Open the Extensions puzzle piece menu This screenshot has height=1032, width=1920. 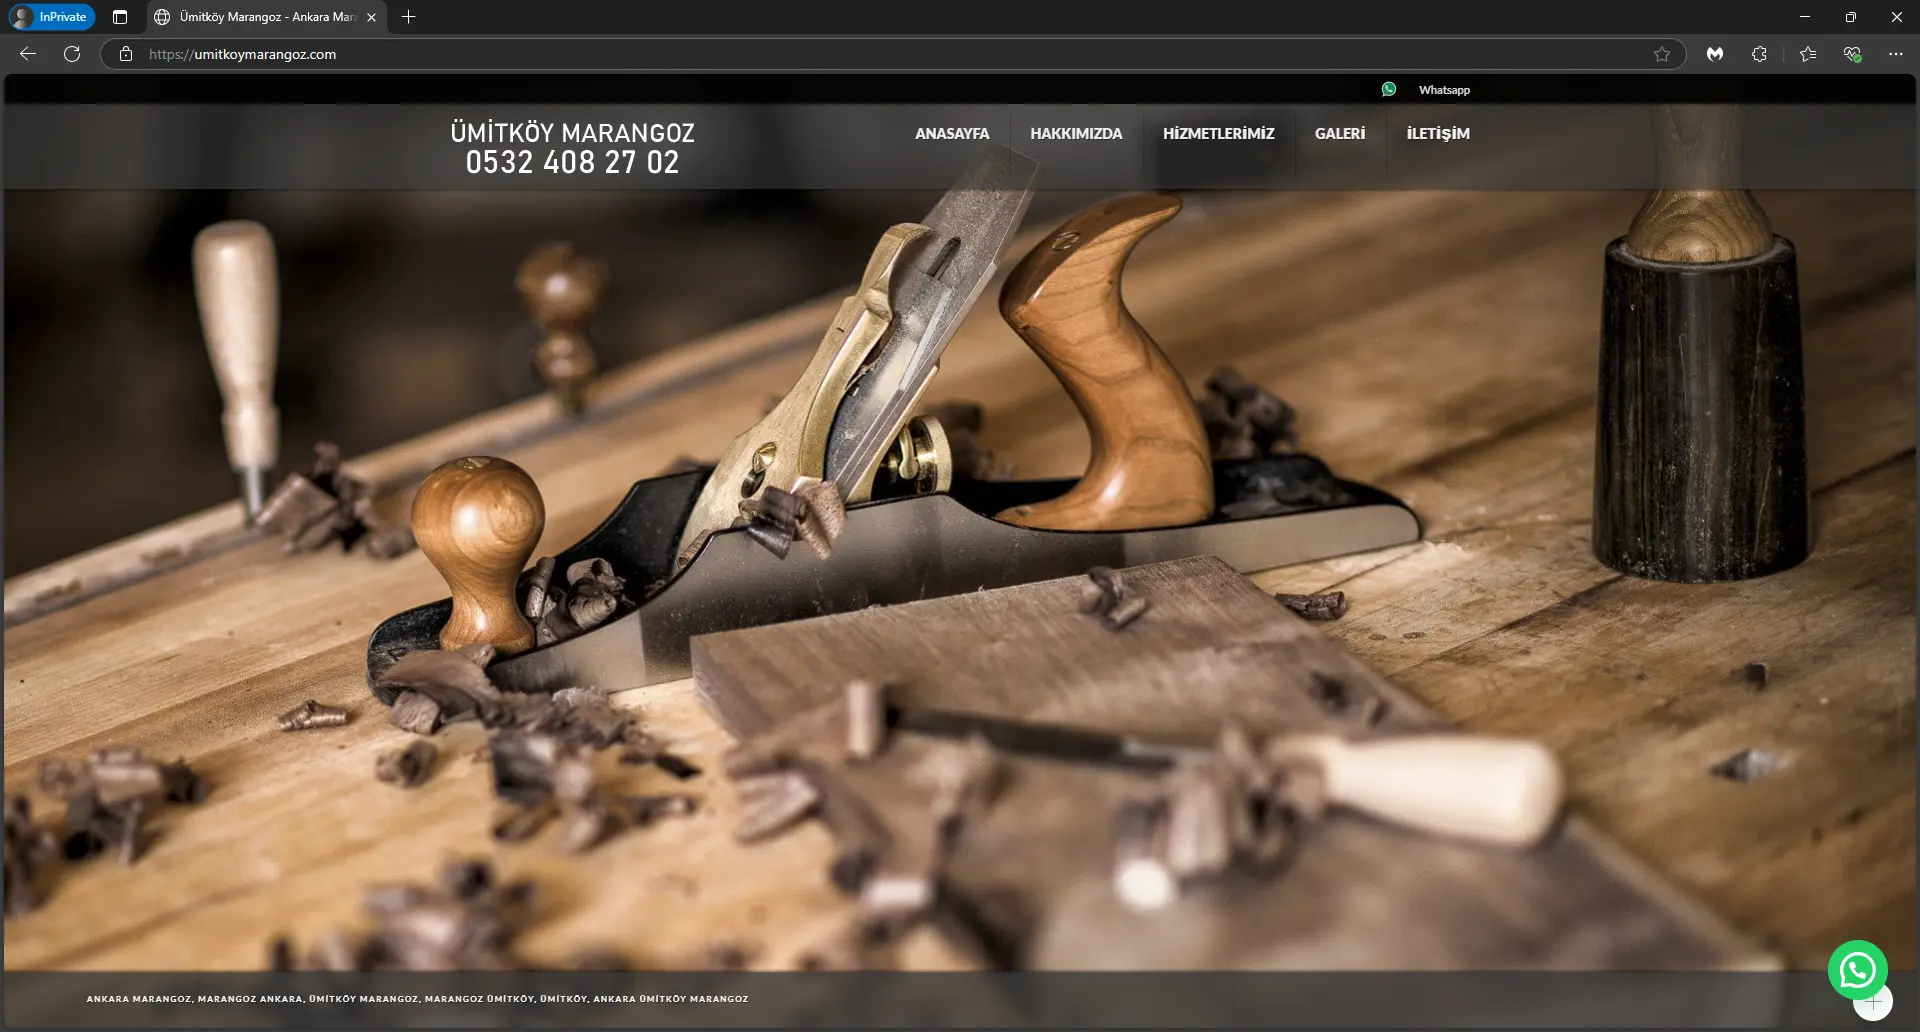pos(1759,54)
